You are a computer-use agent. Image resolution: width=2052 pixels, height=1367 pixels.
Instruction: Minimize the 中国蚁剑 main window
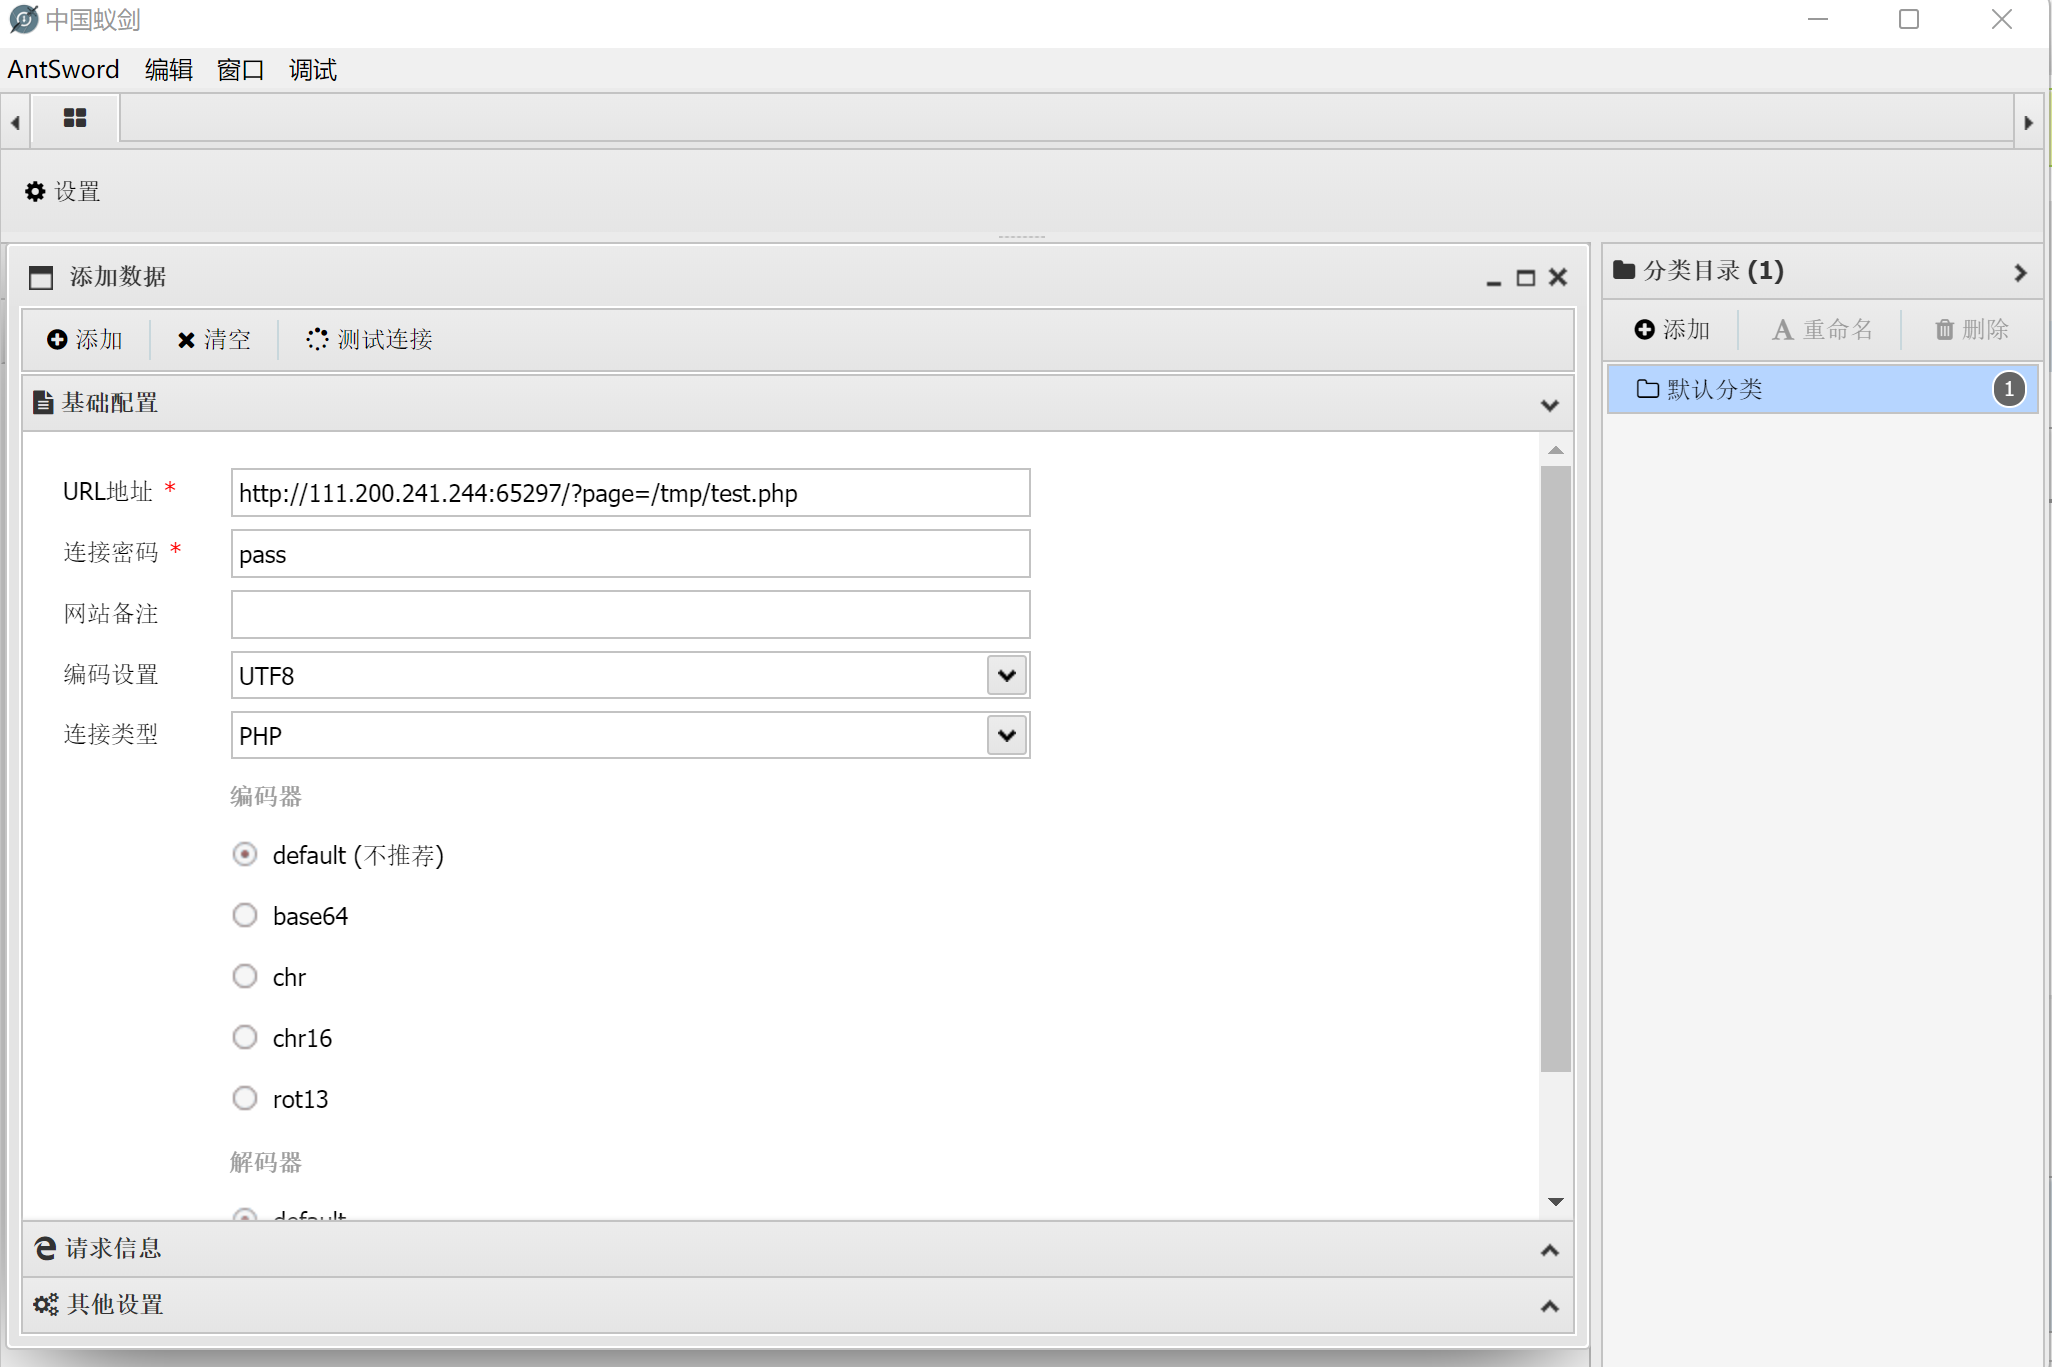[x=1818, y=19]
